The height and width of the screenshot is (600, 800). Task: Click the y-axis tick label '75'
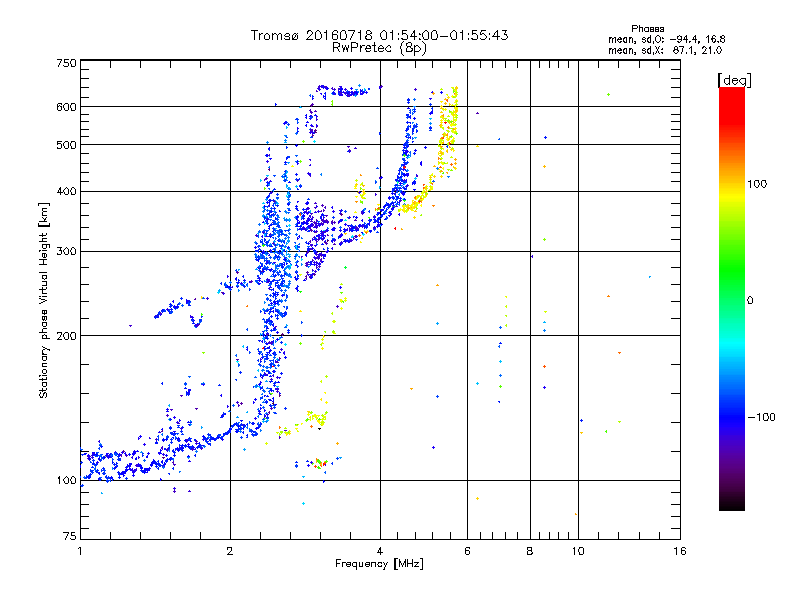70,536
